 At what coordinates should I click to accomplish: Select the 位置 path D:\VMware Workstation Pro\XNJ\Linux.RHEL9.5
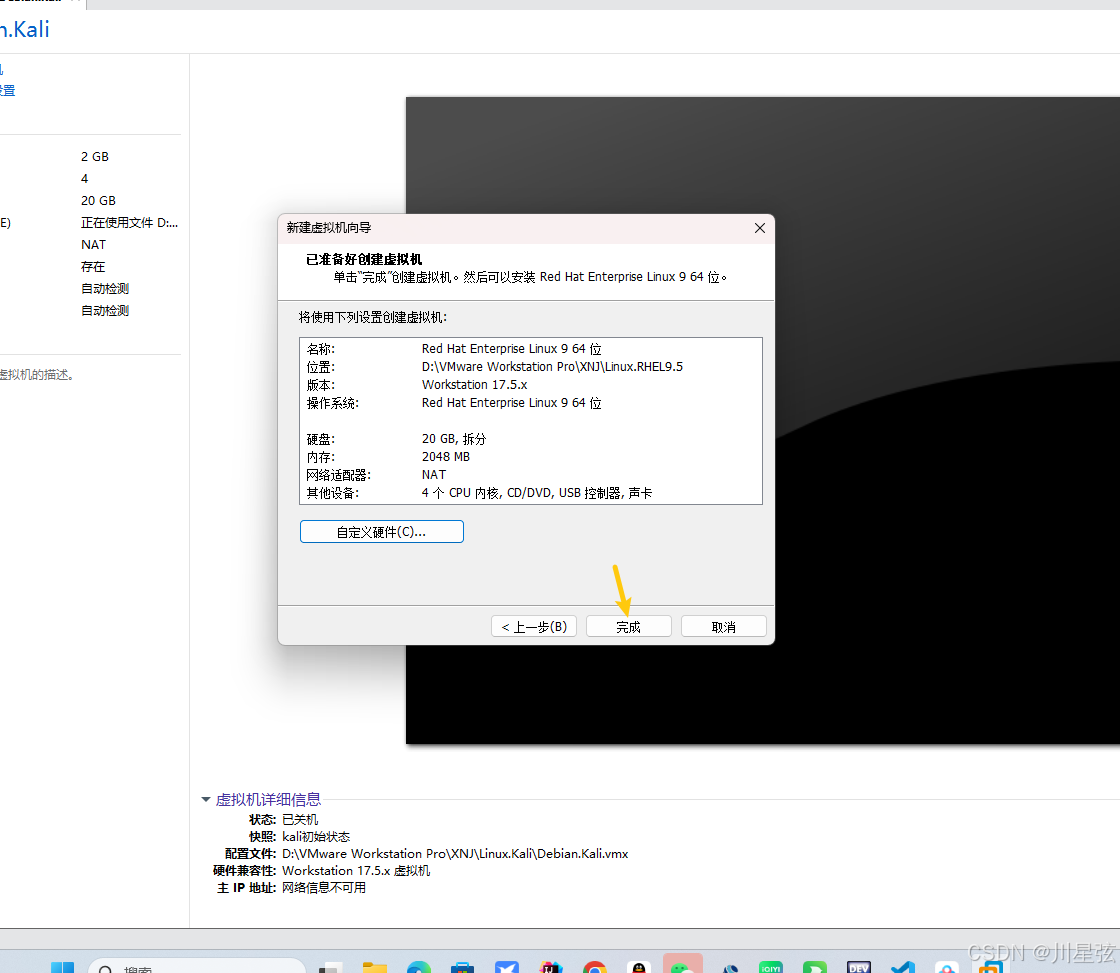(552, 366)
